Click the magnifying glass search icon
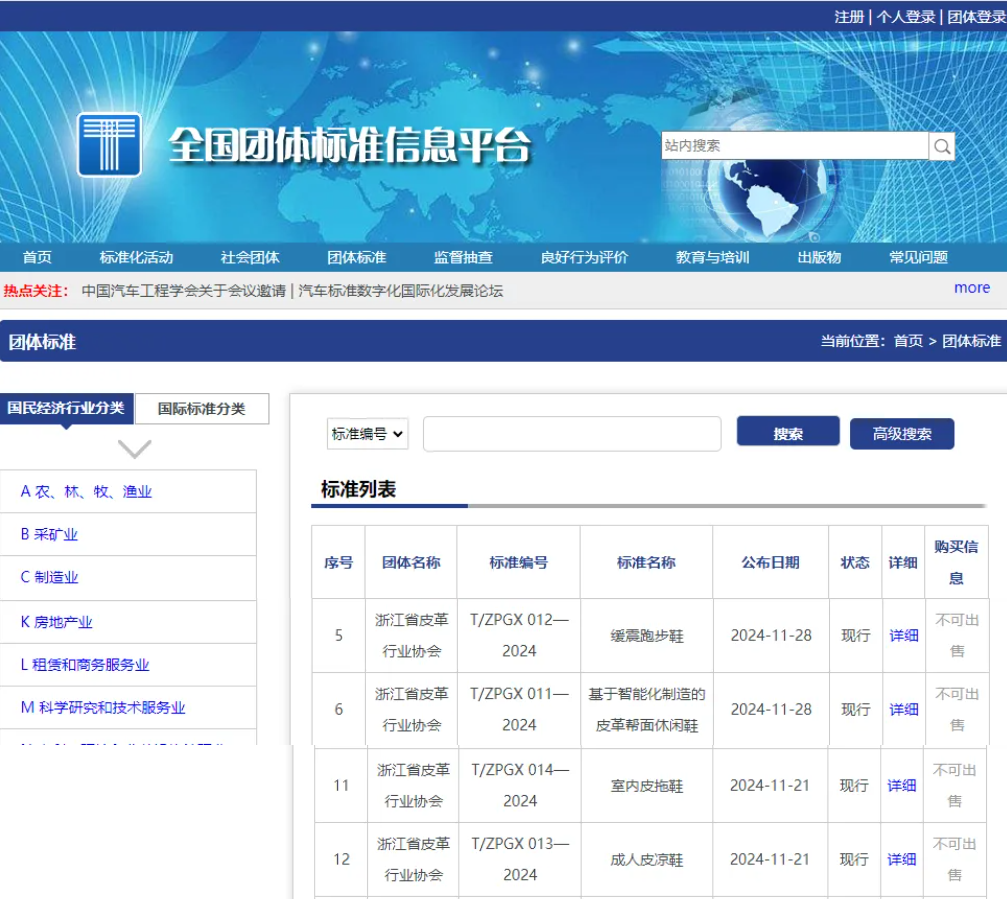Image resolution: width=1007 pixels, height=904 pixels. coord(942,147)
